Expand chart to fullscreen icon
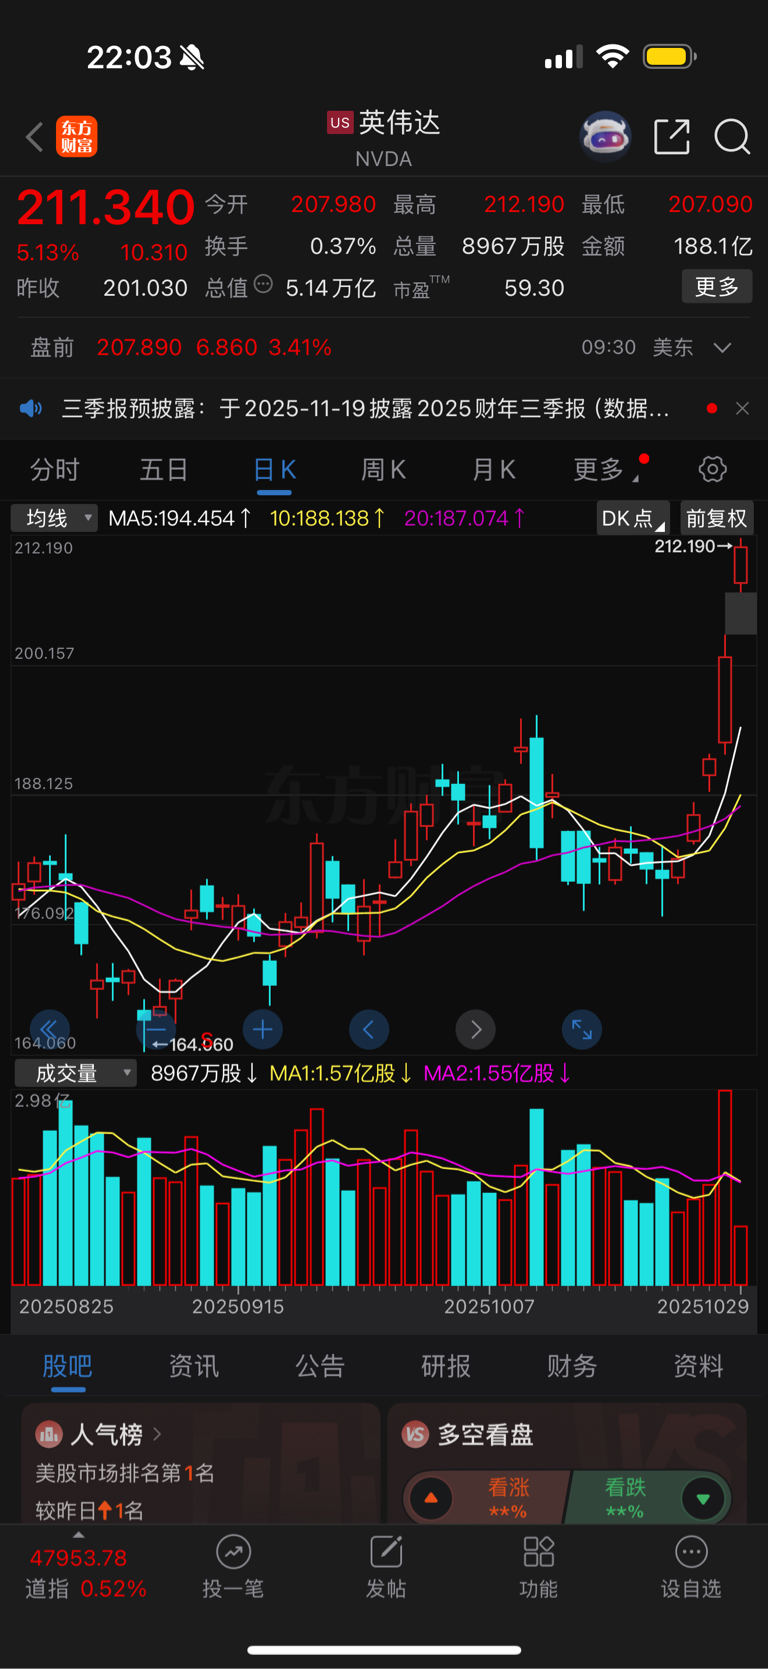768x1669 pixels. [x=581, y=1029]
